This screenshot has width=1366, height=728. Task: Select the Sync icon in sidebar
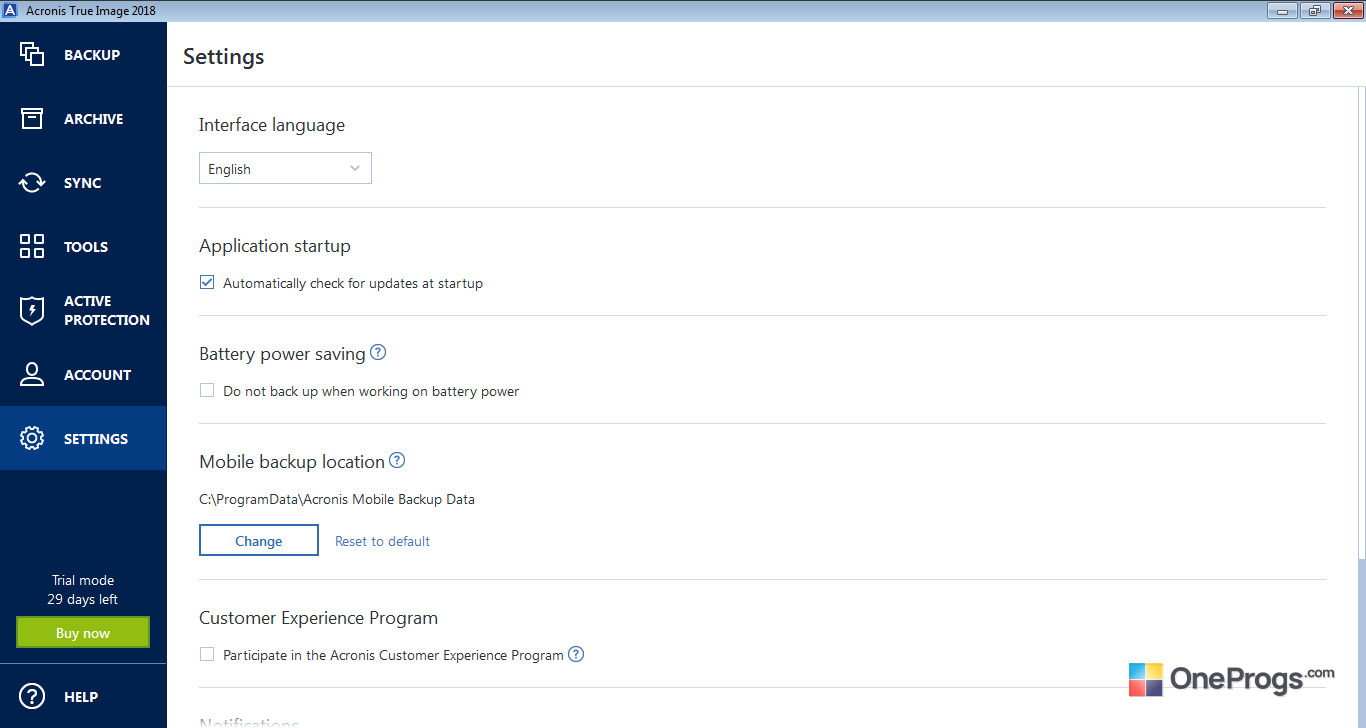point(32,183)
